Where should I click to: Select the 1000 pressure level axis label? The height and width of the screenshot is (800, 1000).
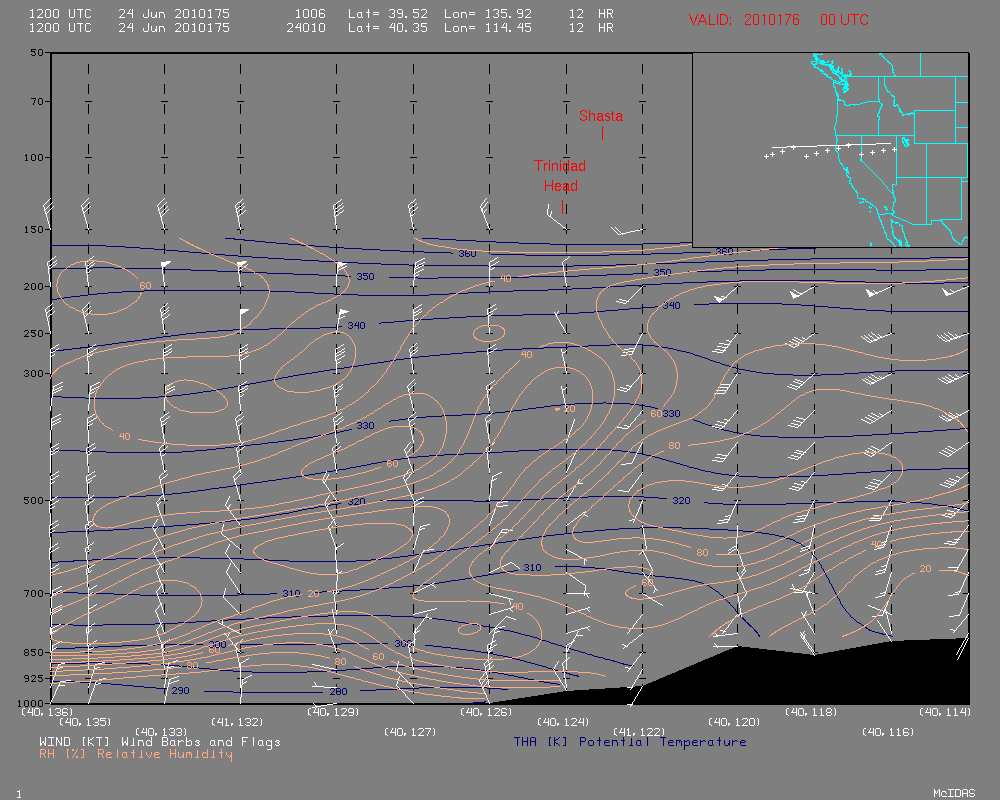[31, 703]
